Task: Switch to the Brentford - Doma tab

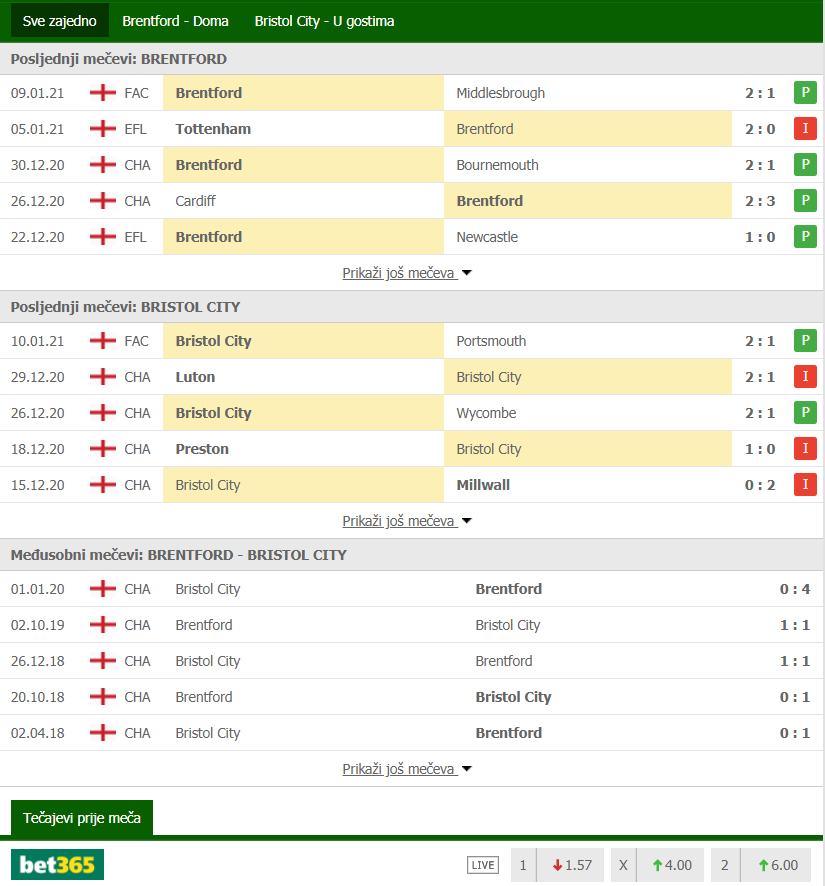Action: [x=175, y=21]
